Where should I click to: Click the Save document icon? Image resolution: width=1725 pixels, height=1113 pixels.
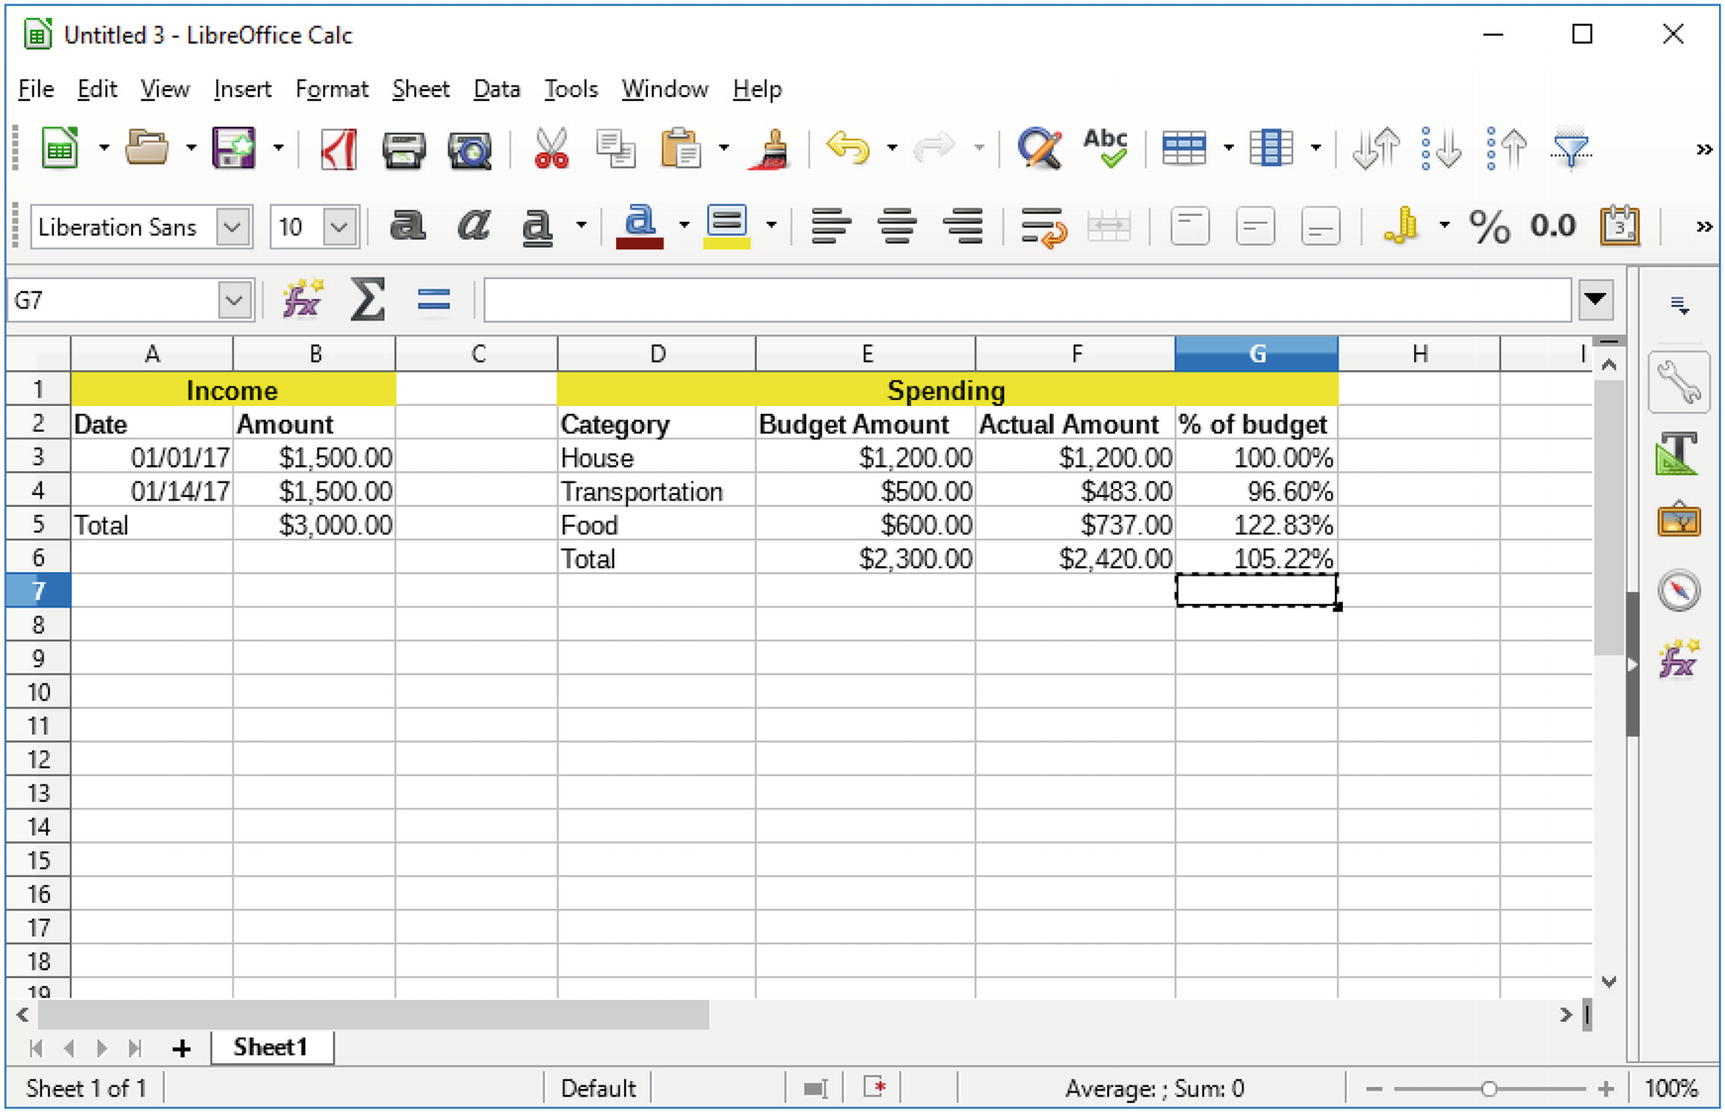(x=234, y=149)
